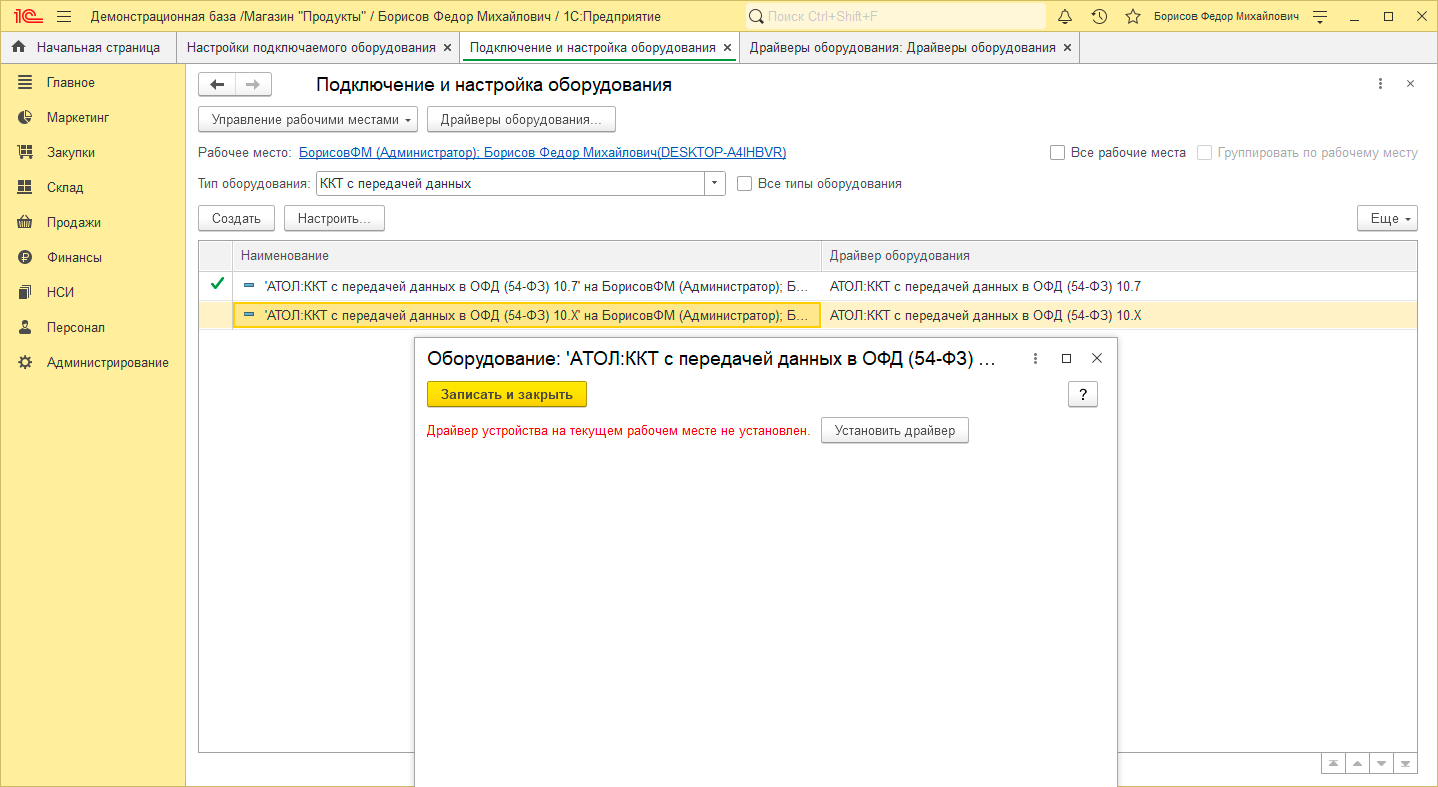Open the history clock icon
Viewport: 1438px width, 787px height.
1099,16
